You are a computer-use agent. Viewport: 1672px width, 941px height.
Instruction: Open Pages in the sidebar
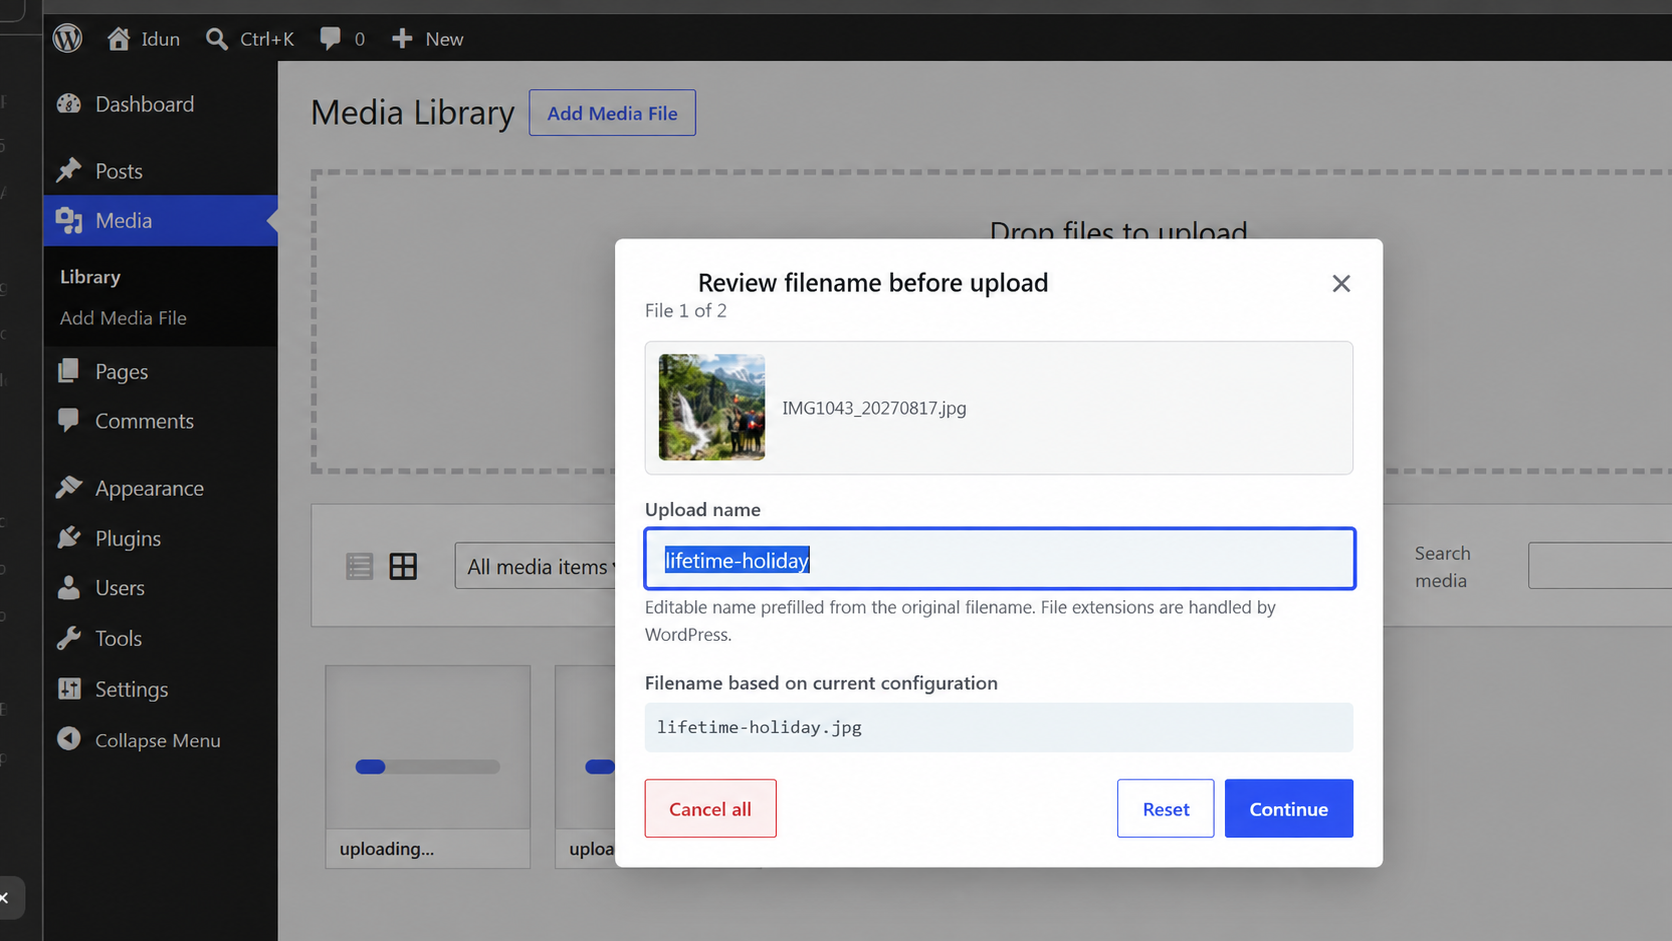click(x=160, y=372)
